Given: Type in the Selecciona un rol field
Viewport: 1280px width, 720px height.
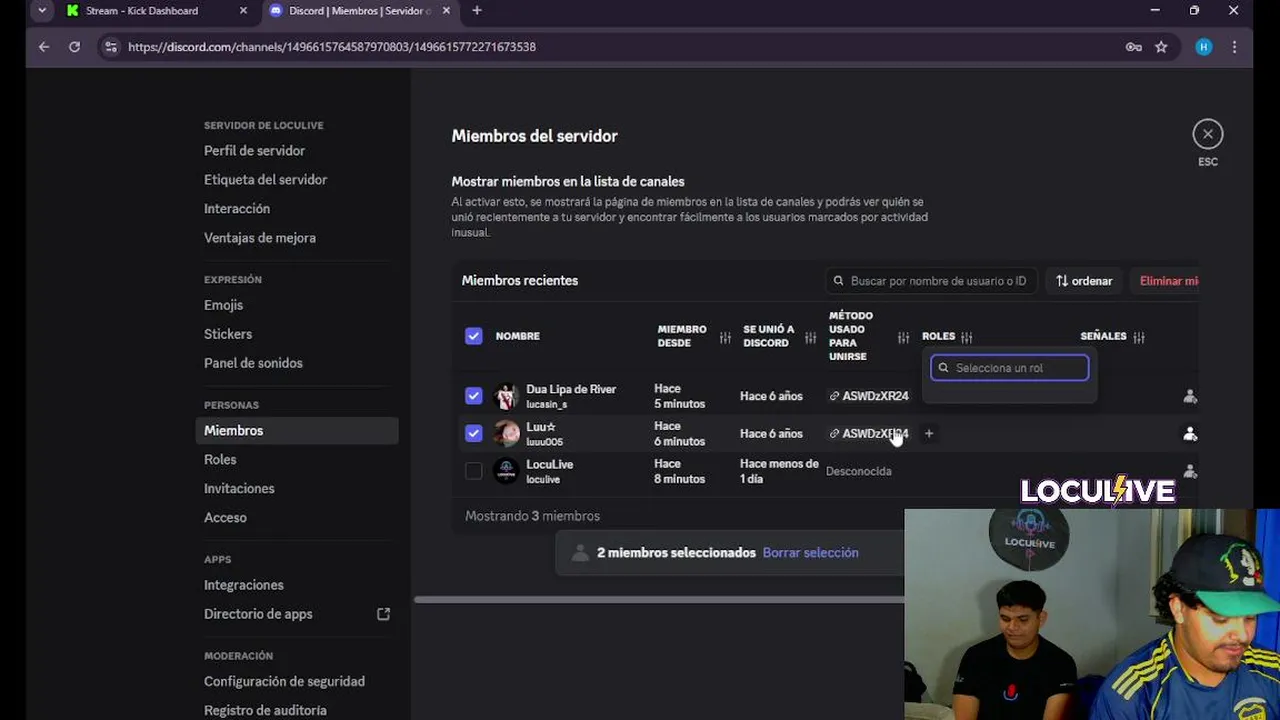Looking at the screenshot, I should pyautogui.click(x=1010, y=368).
